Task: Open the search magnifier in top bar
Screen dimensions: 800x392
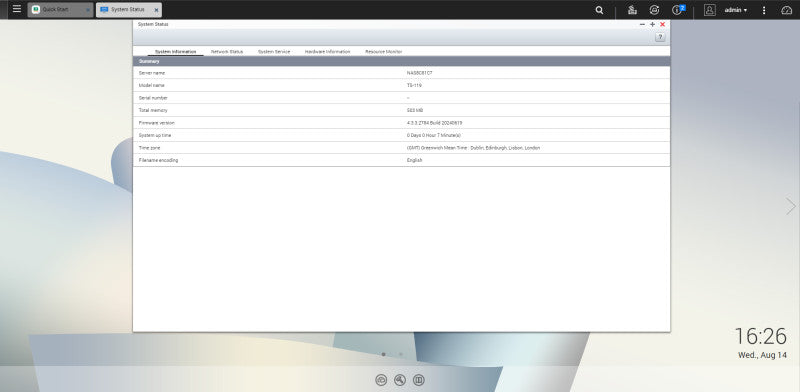Action: (x=599, y=10)
